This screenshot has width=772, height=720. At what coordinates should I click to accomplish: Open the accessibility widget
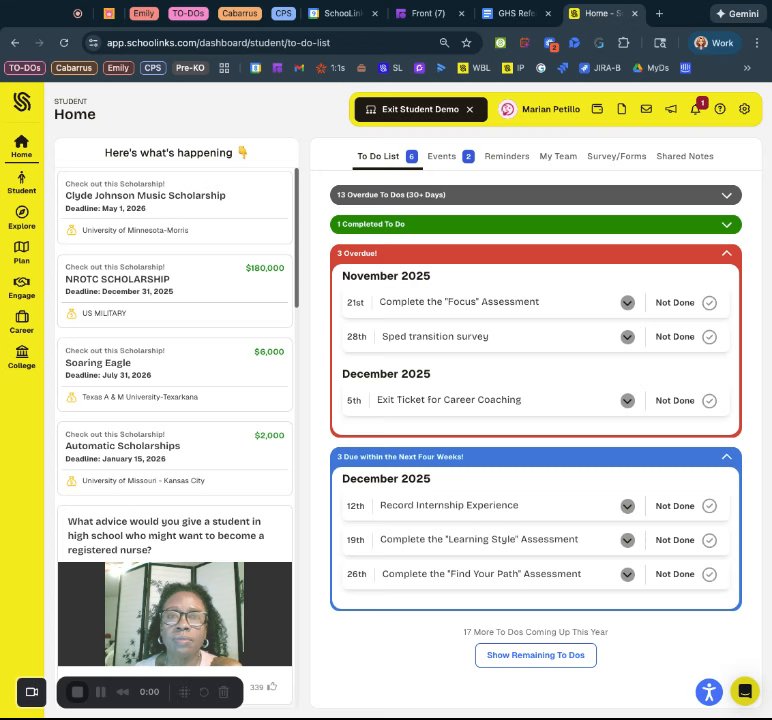click(709, 692)
